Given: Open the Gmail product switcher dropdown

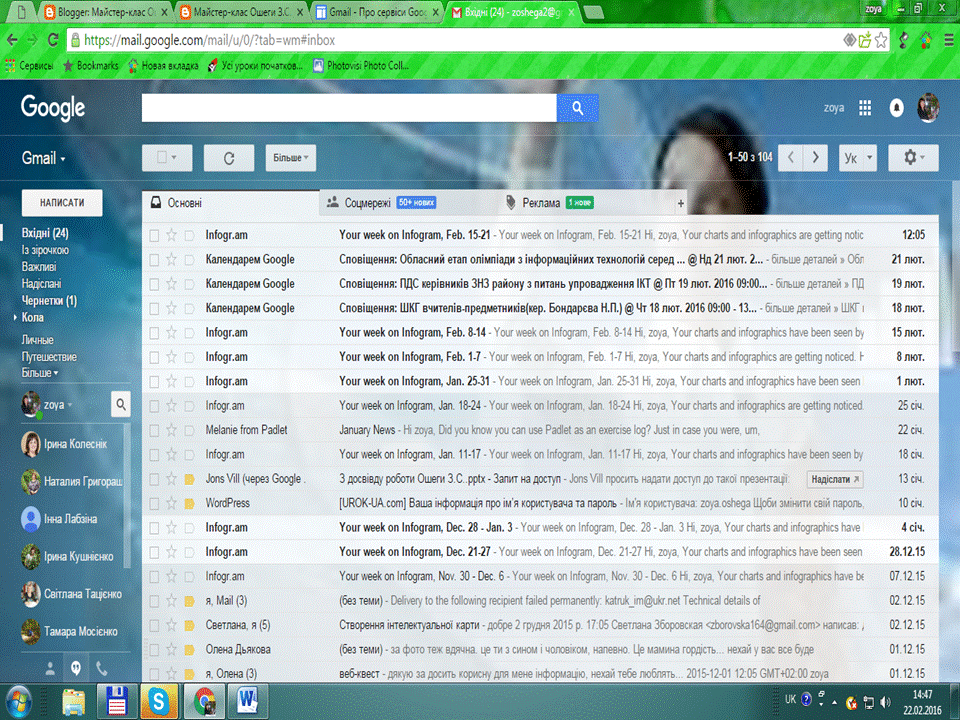Looking at the screenshot, I should (43, 158).
